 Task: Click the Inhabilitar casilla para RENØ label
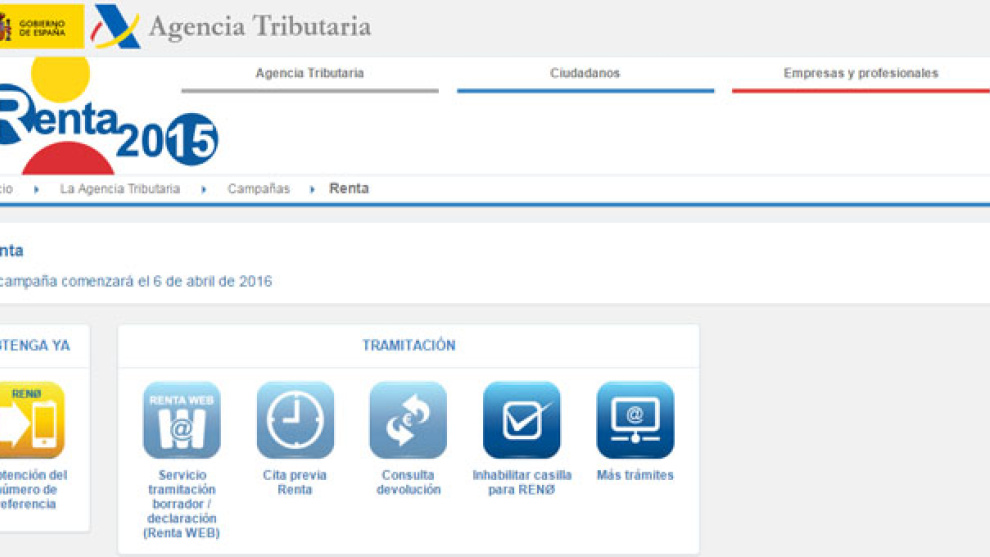(x=521, y=482)
